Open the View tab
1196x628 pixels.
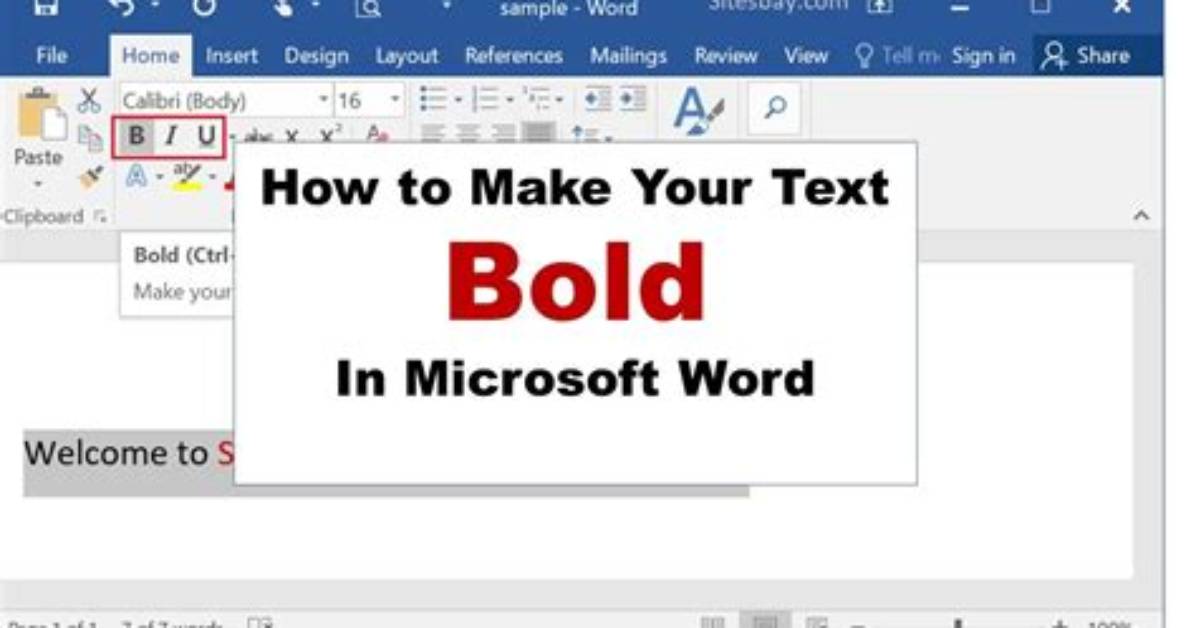805,56
